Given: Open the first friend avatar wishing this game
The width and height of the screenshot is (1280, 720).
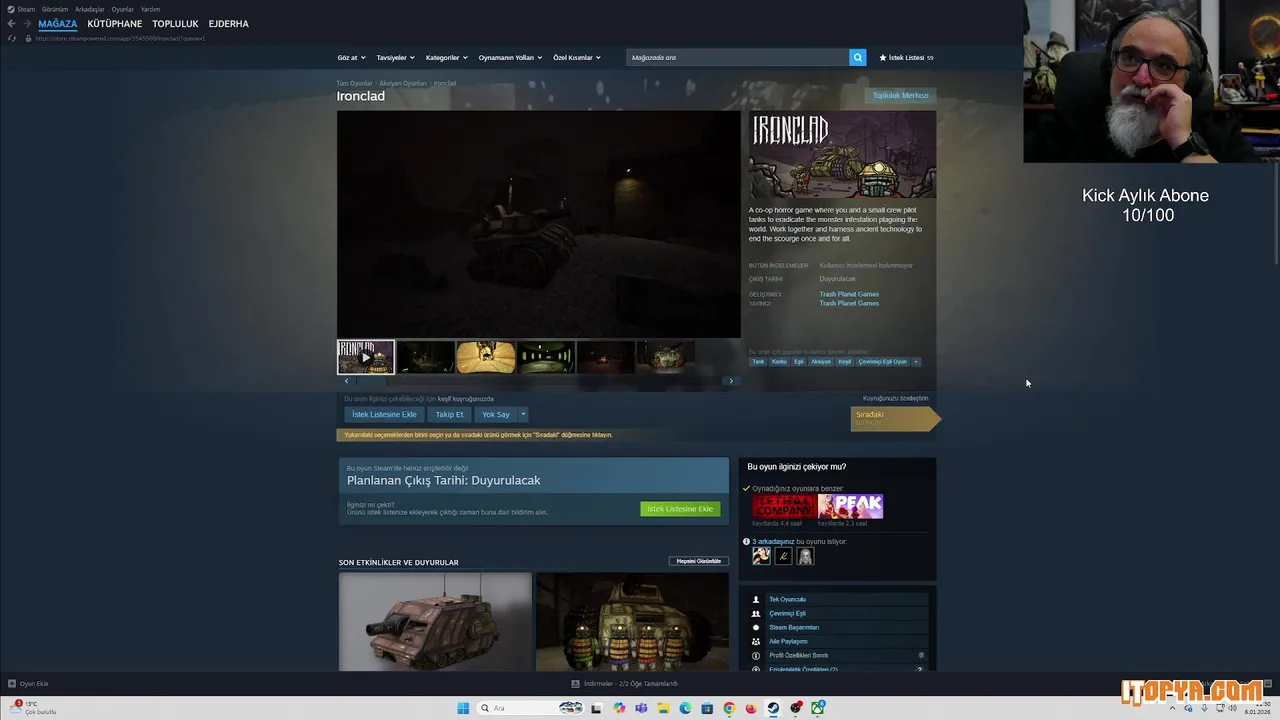Looking at the screenshot, I should (x=761, y=556).
